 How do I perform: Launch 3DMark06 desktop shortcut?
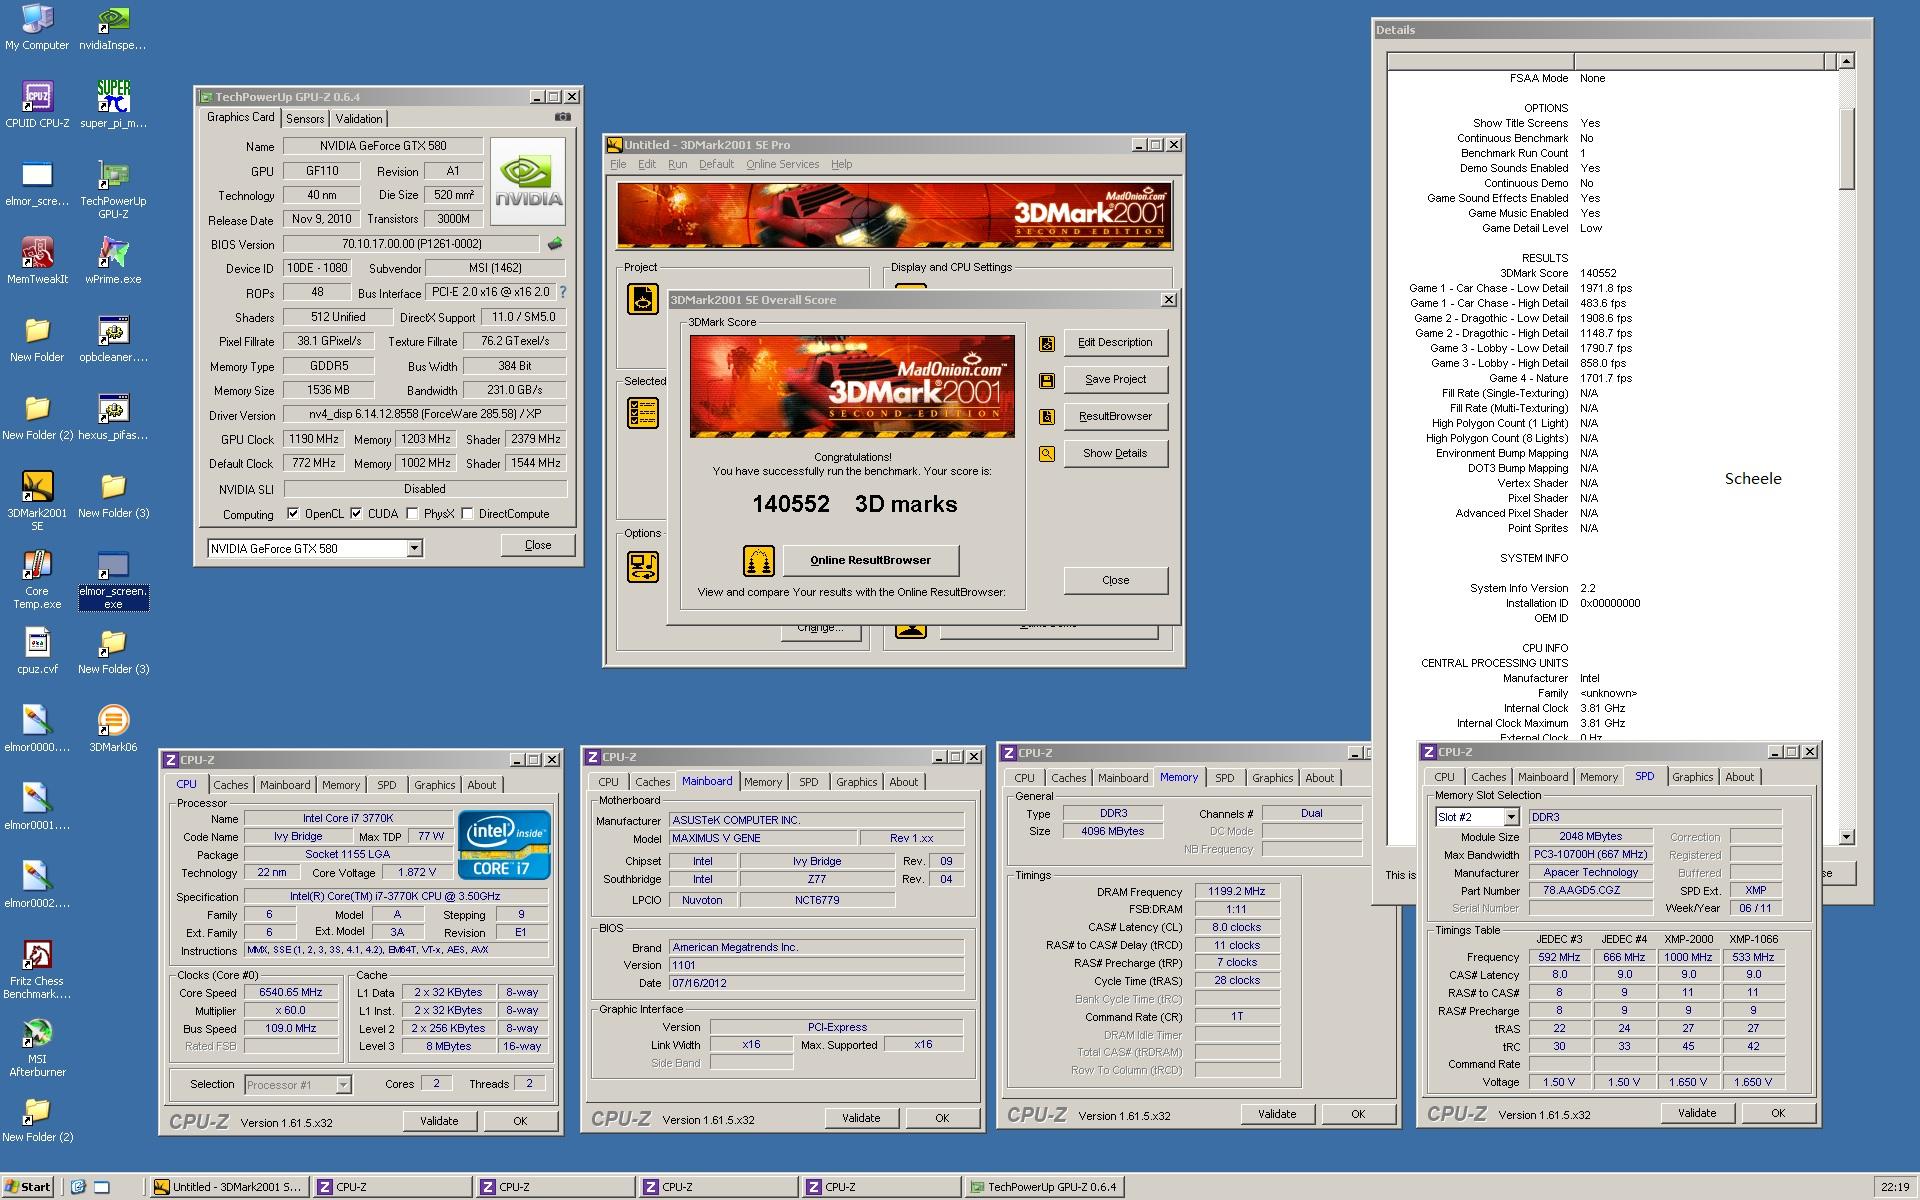point(113,729)
